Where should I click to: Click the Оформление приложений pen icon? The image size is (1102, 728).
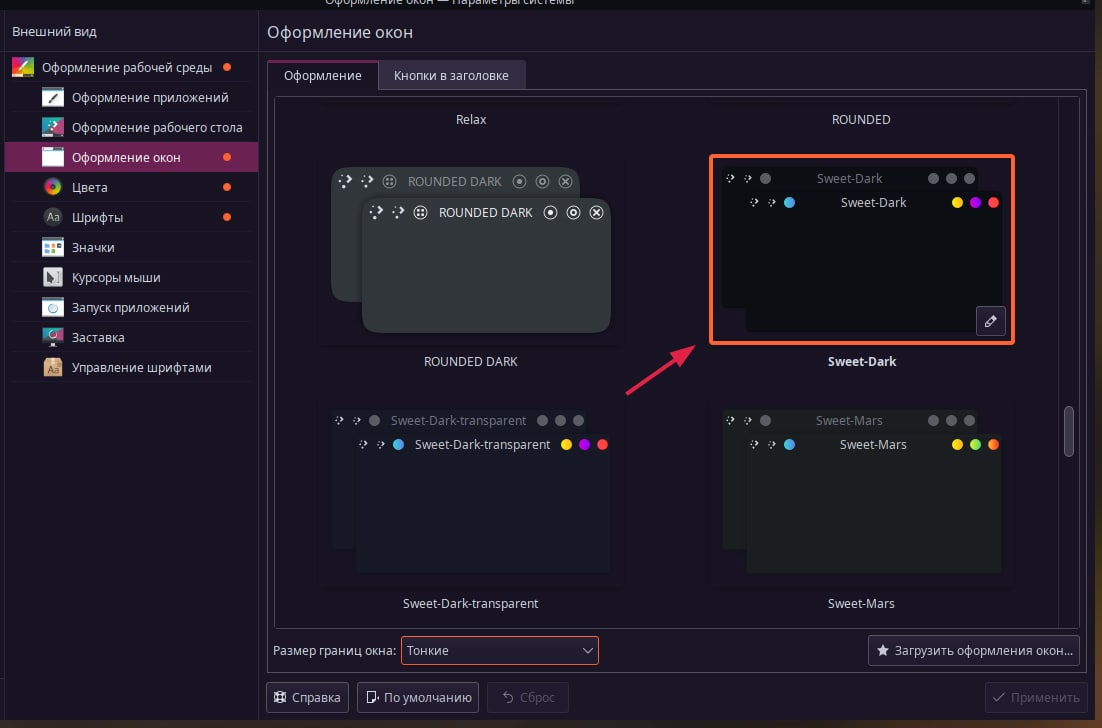point(53,97)
